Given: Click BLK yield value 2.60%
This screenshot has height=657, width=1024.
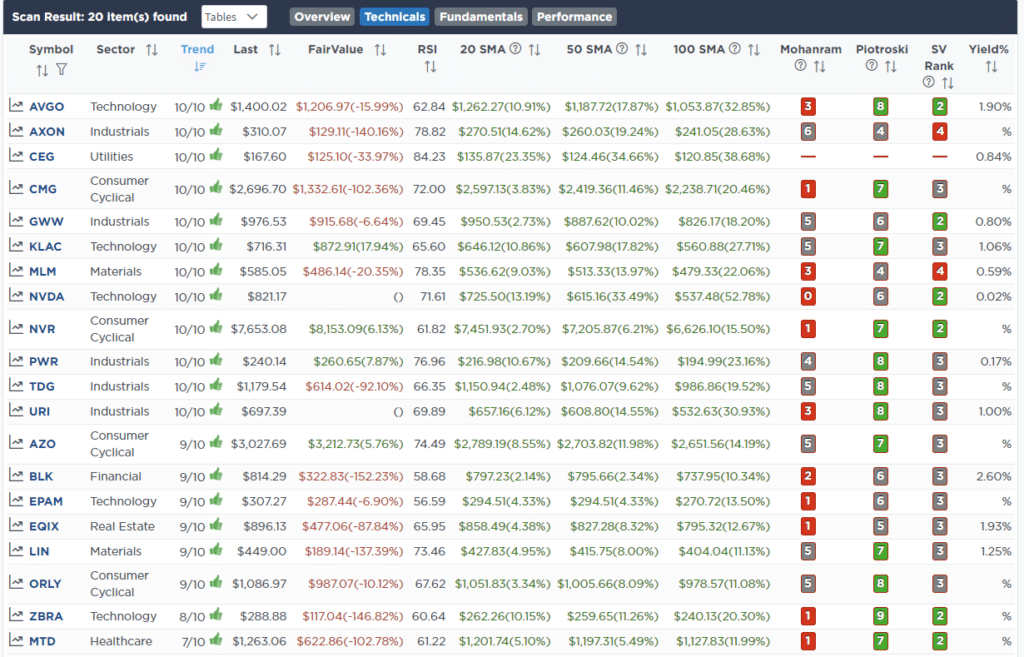Looking at the screenshot, I should 993,476.
